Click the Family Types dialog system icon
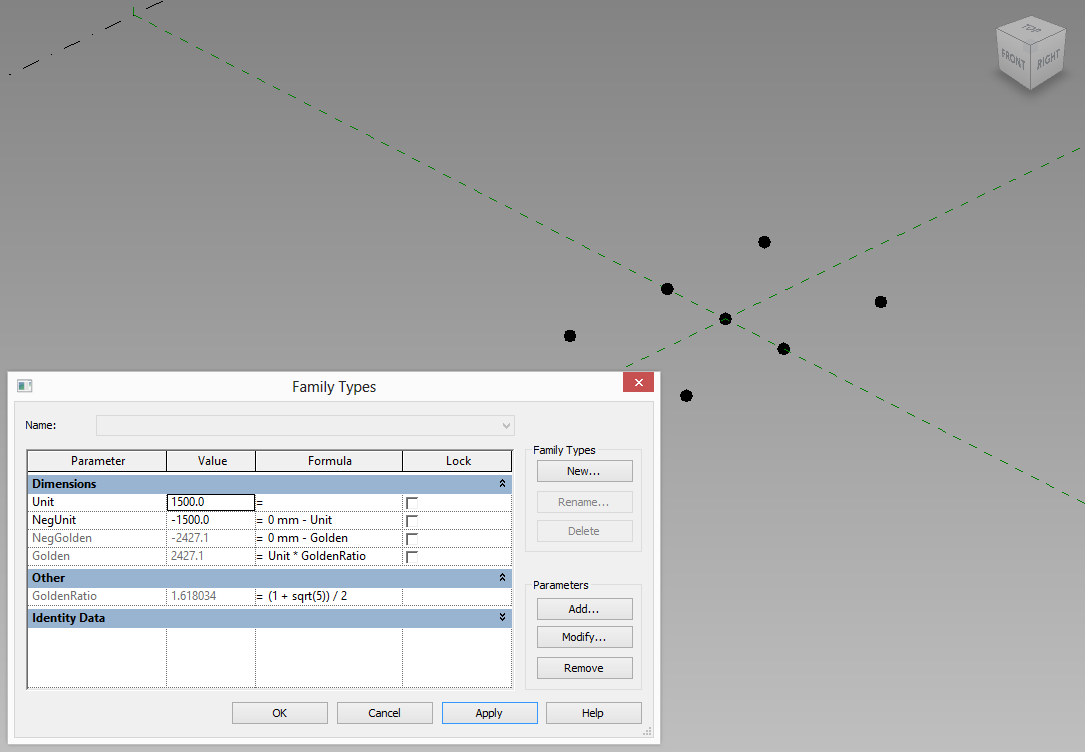Image resolution: width=1085 pixels, height=752 pixels. (x=24, y=385)
